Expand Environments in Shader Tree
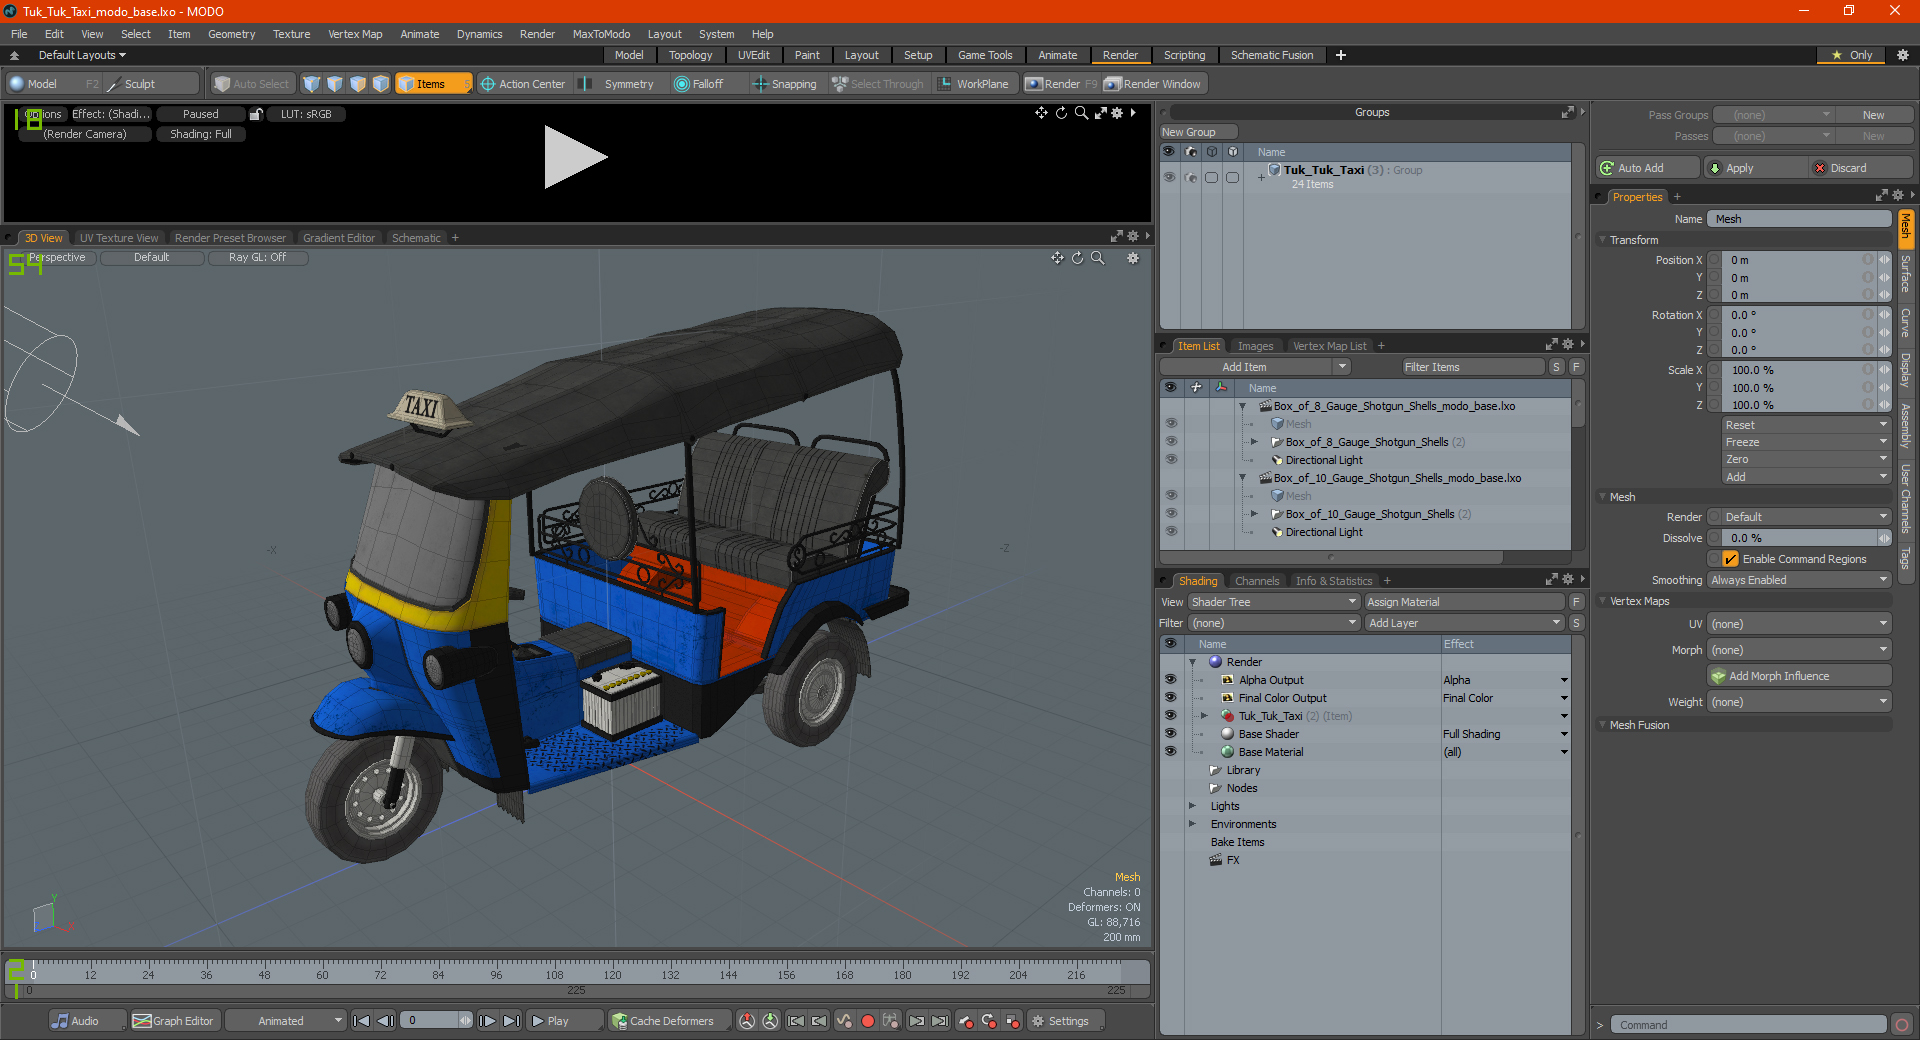 pyautogui.click(x=1192, y=824)
